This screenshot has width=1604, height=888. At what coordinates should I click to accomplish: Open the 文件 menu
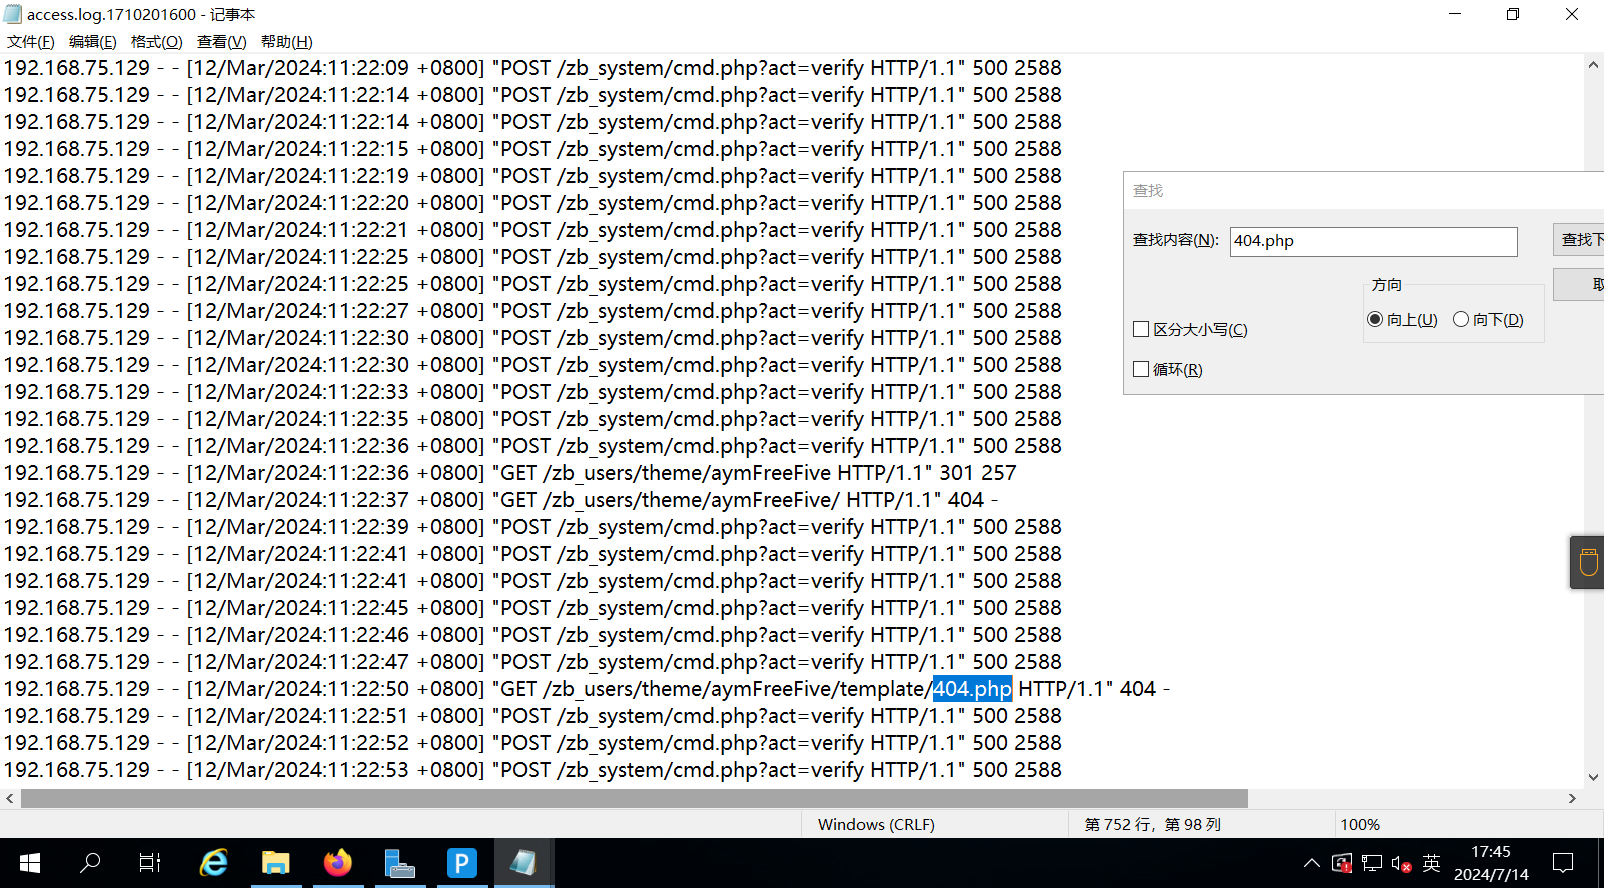(x=31, y=41)
